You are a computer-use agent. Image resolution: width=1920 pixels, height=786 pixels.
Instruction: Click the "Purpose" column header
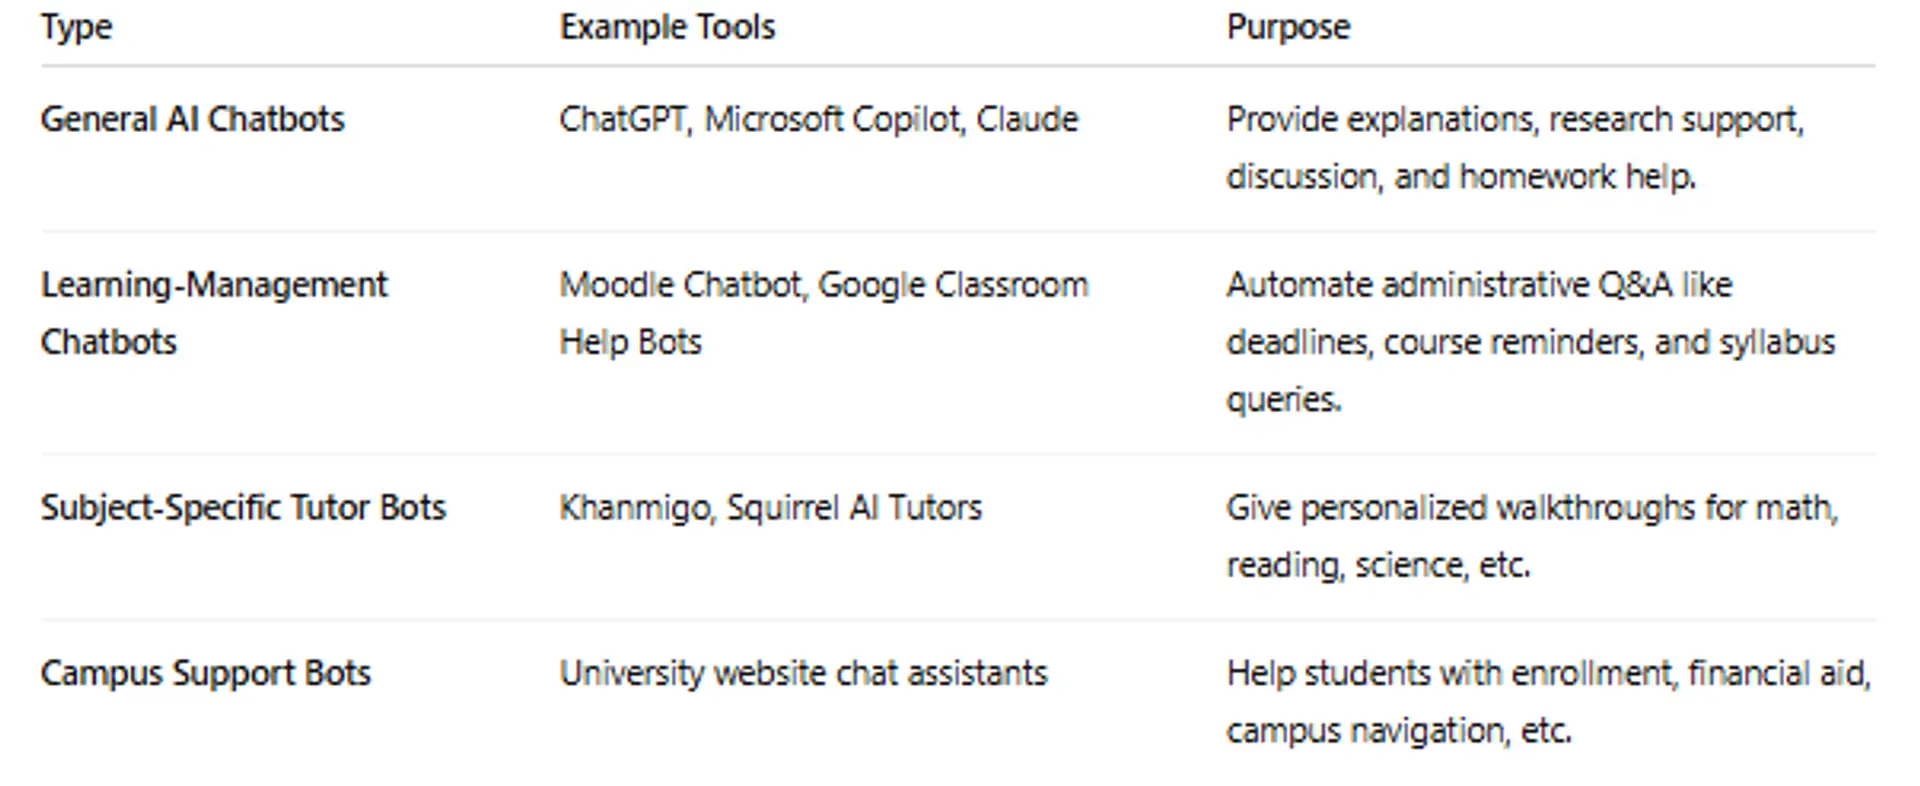click(1288, 27)
